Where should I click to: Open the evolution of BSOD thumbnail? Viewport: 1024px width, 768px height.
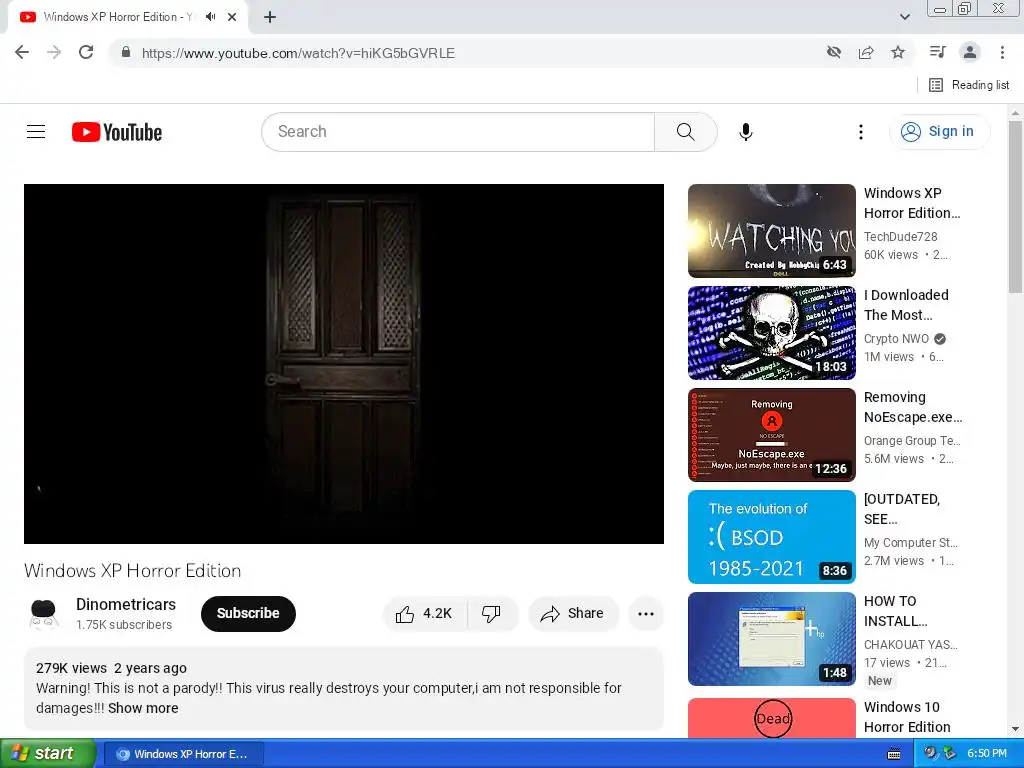point(771,537)
